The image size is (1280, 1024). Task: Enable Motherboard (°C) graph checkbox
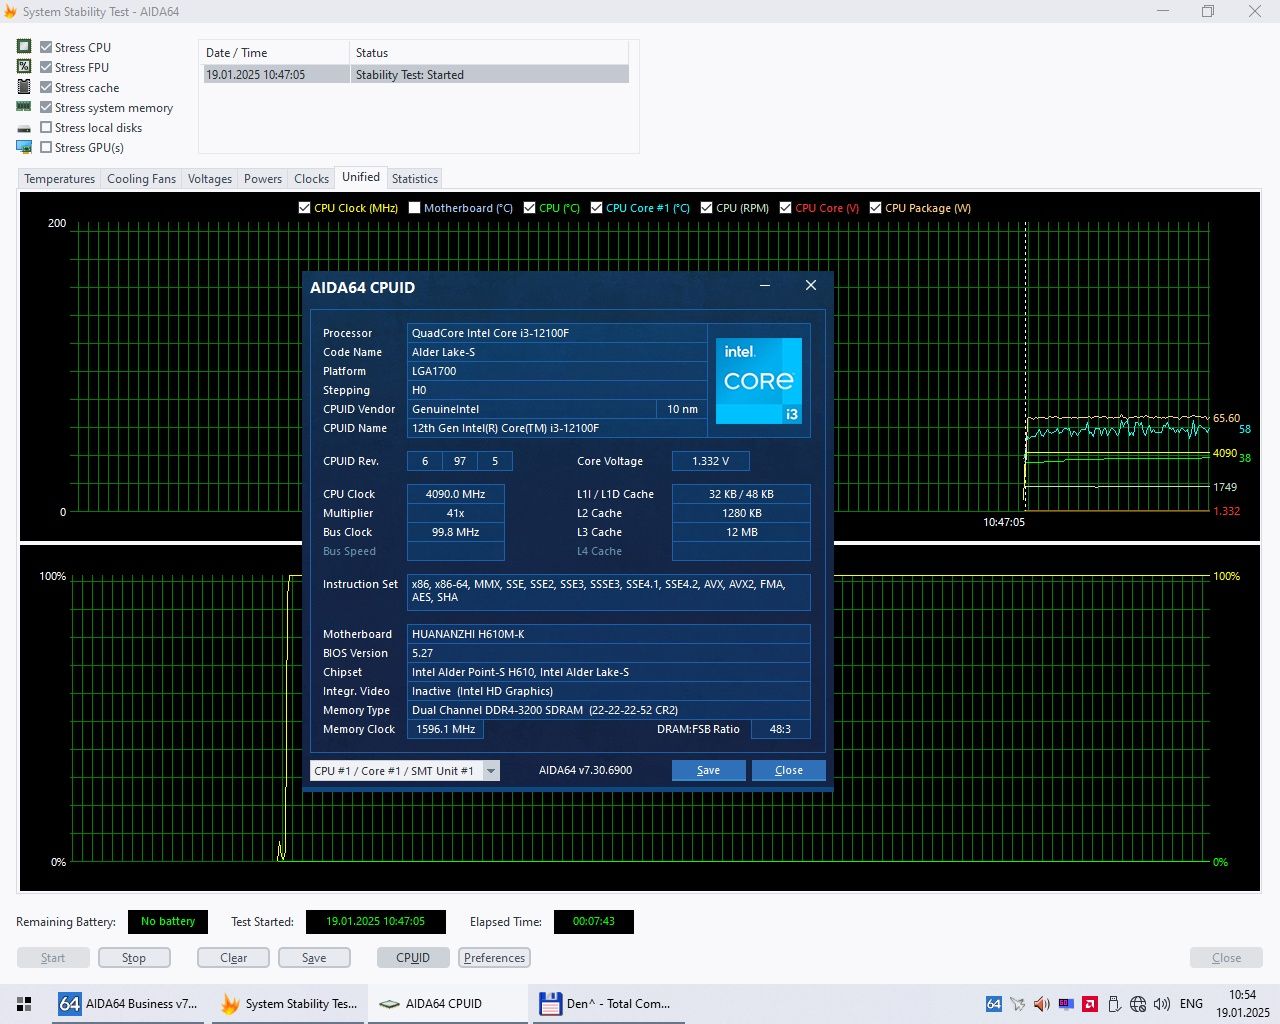415,208
